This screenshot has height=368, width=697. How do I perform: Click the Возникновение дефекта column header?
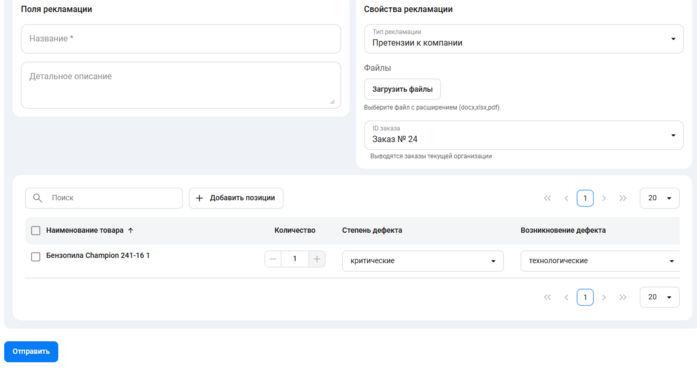pos(563,230)
